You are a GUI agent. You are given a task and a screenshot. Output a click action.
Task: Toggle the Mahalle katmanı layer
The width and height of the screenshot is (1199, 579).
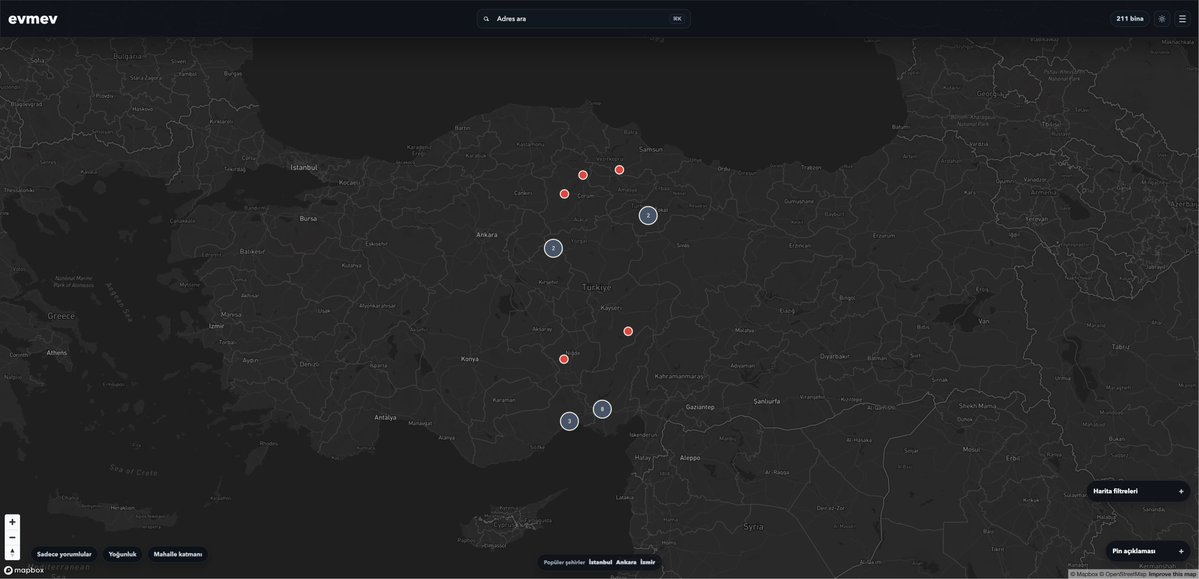(177, 553)
